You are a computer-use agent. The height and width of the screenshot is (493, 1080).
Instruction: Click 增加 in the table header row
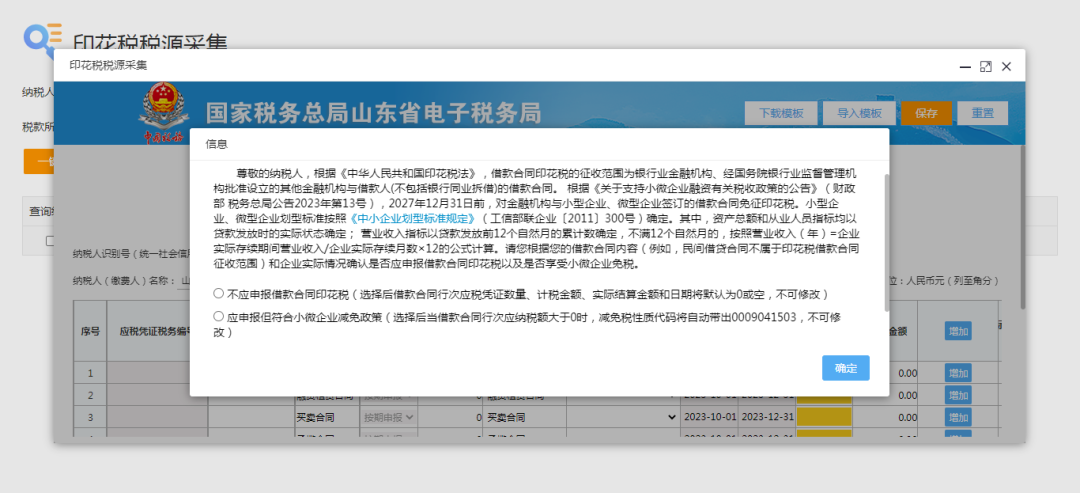(x=957, y=331)
